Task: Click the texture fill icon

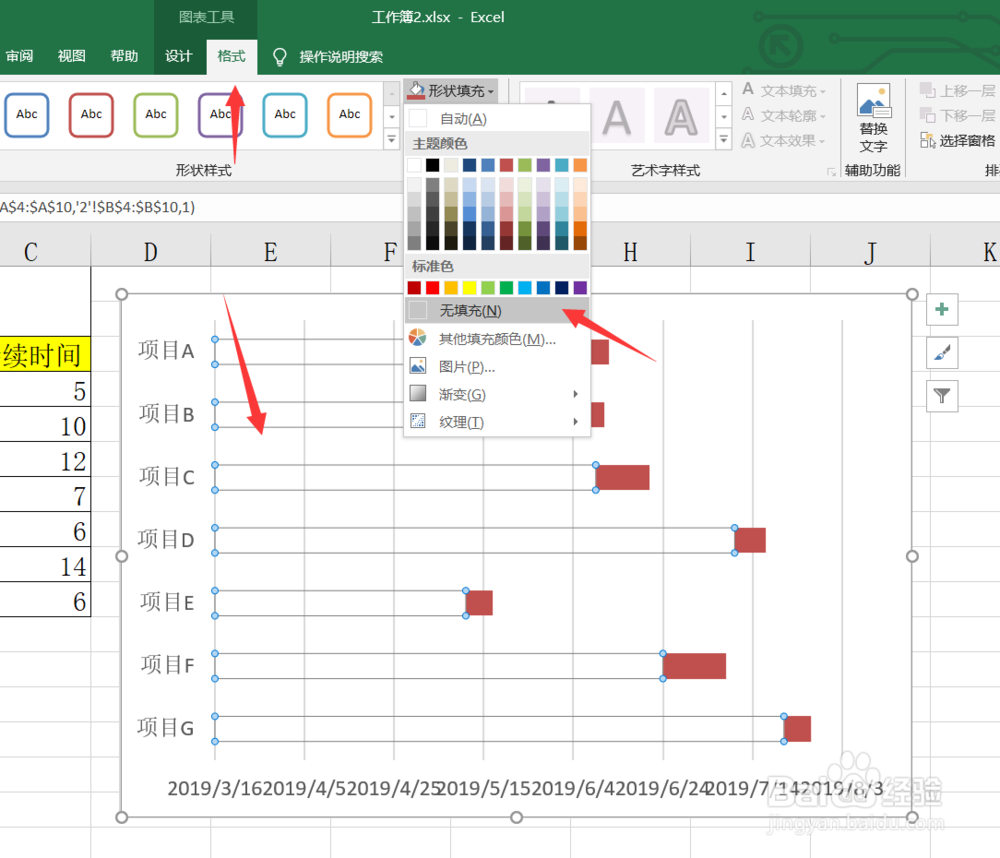Action: point(418,420)
